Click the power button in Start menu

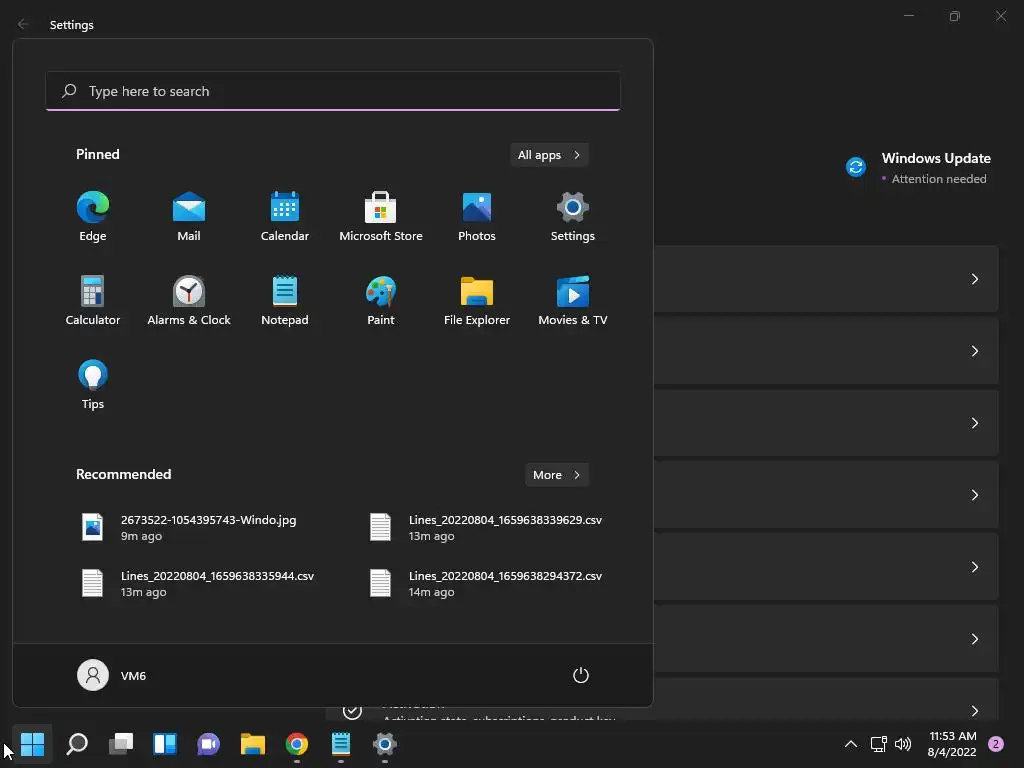pos(581,675)
